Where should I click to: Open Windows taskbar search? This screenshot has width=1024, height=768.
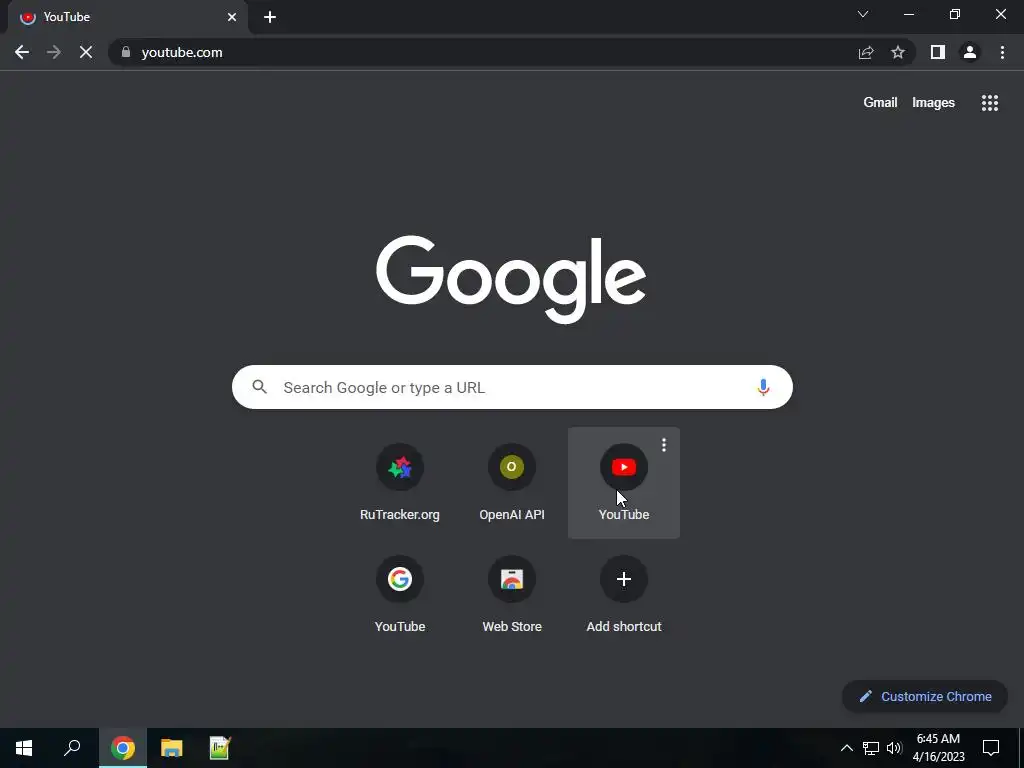pyautogui.click(x=72, y=748)
